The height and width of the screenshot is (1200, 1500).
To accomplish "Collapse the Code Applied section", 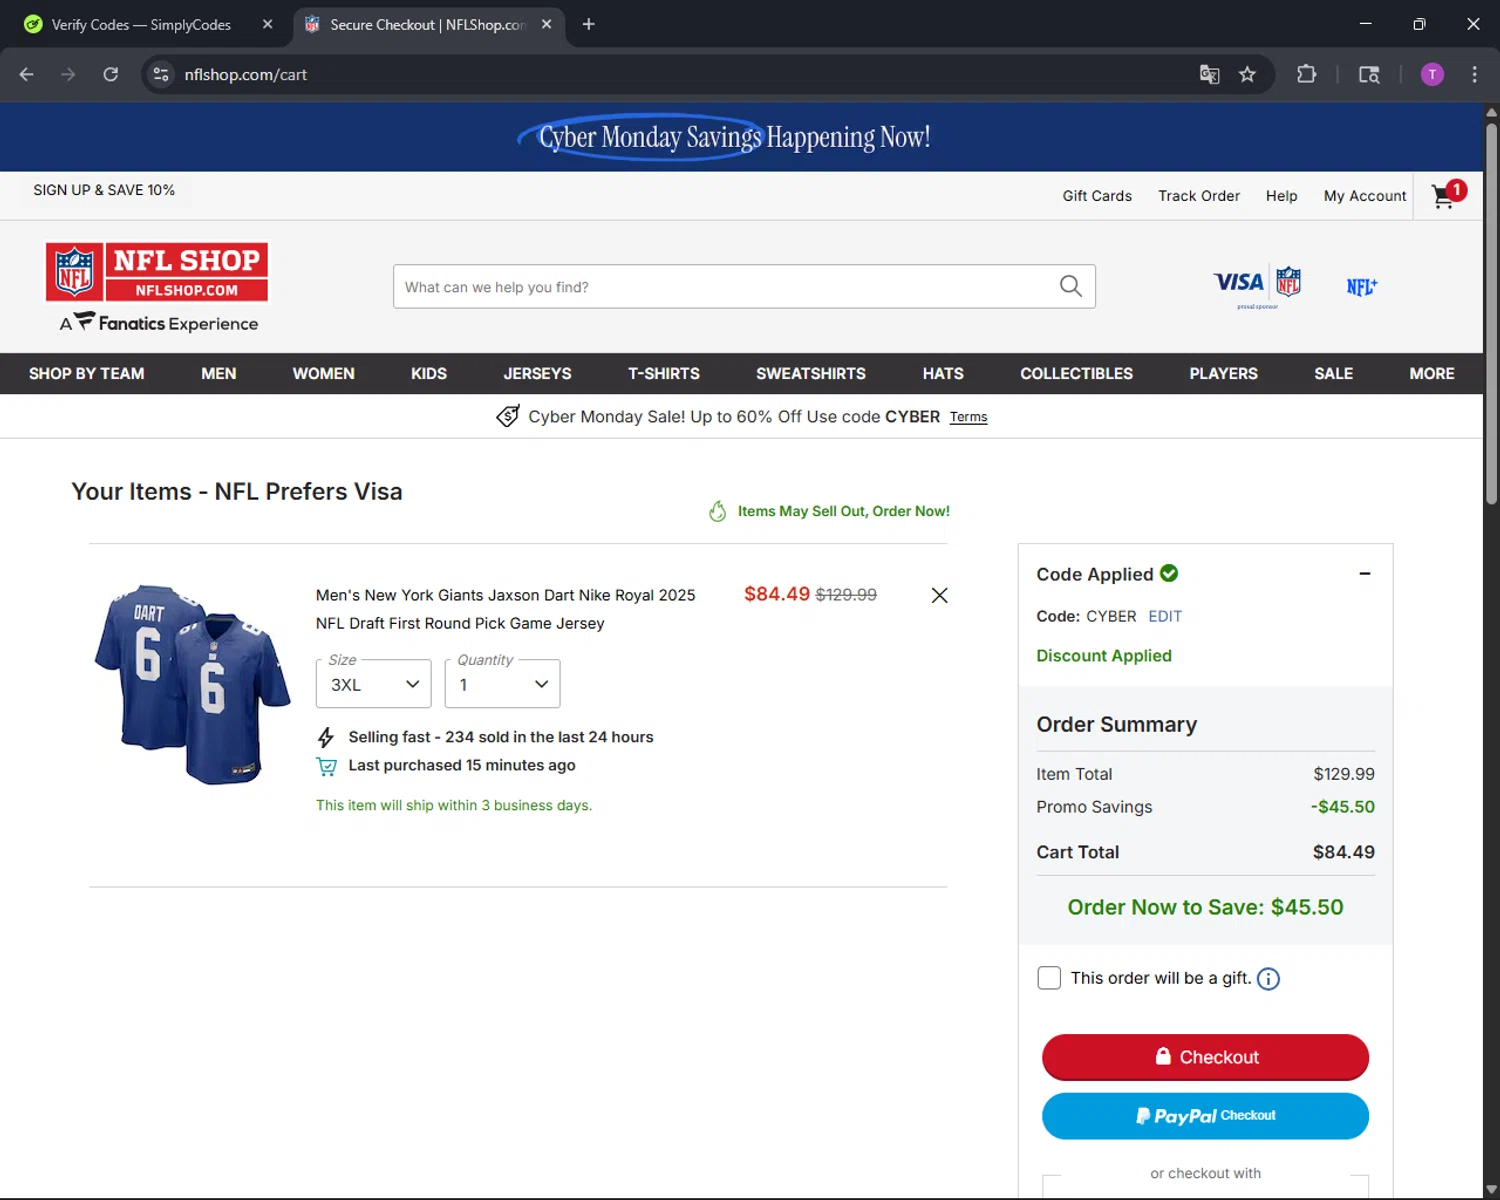I will click(x=1365, y=574).
